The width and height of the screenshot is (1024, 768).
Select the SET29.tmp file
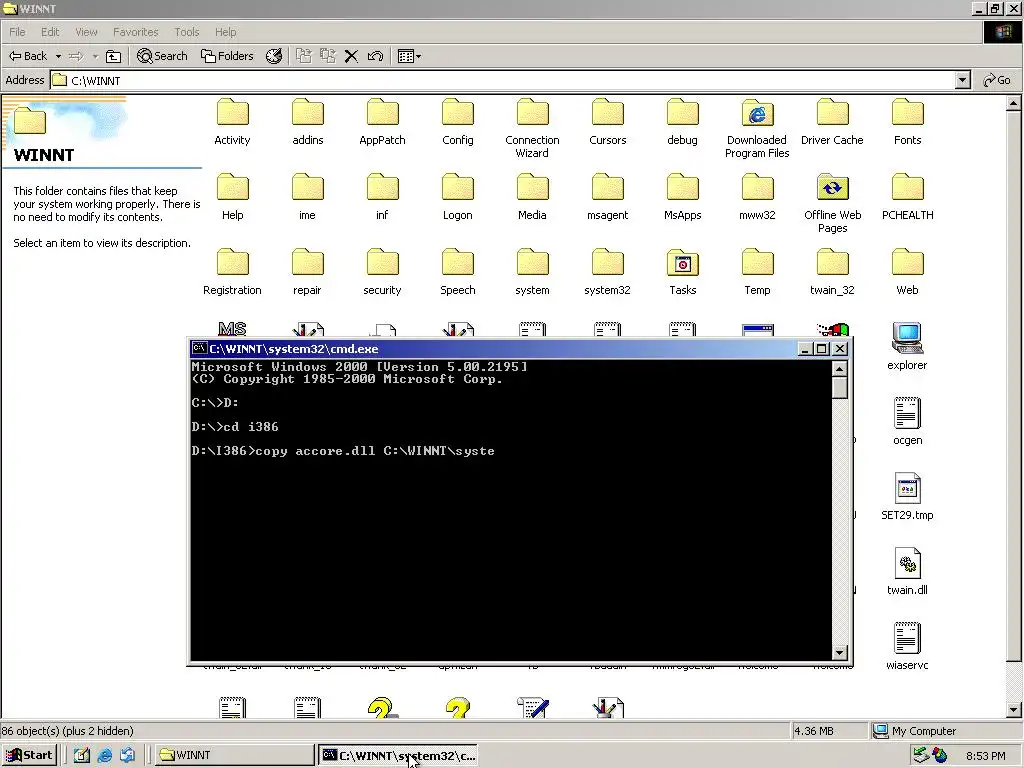coord(907,497)
